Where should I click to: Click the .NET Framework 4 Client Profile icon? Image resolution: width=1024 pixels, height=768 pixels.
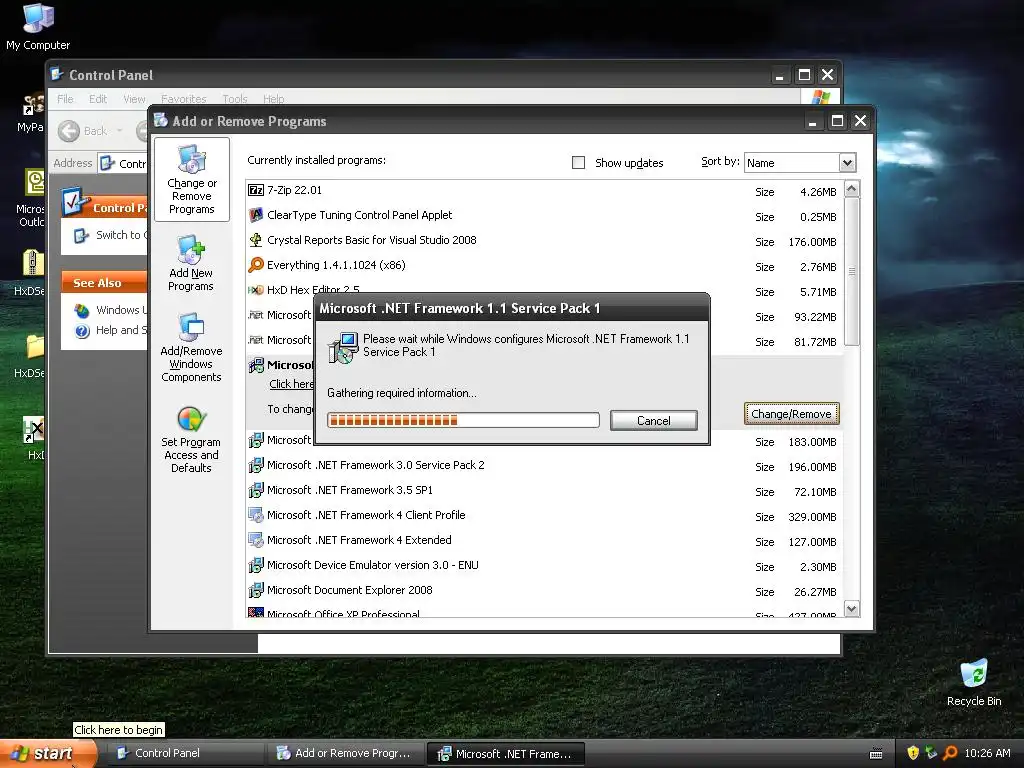256,515
